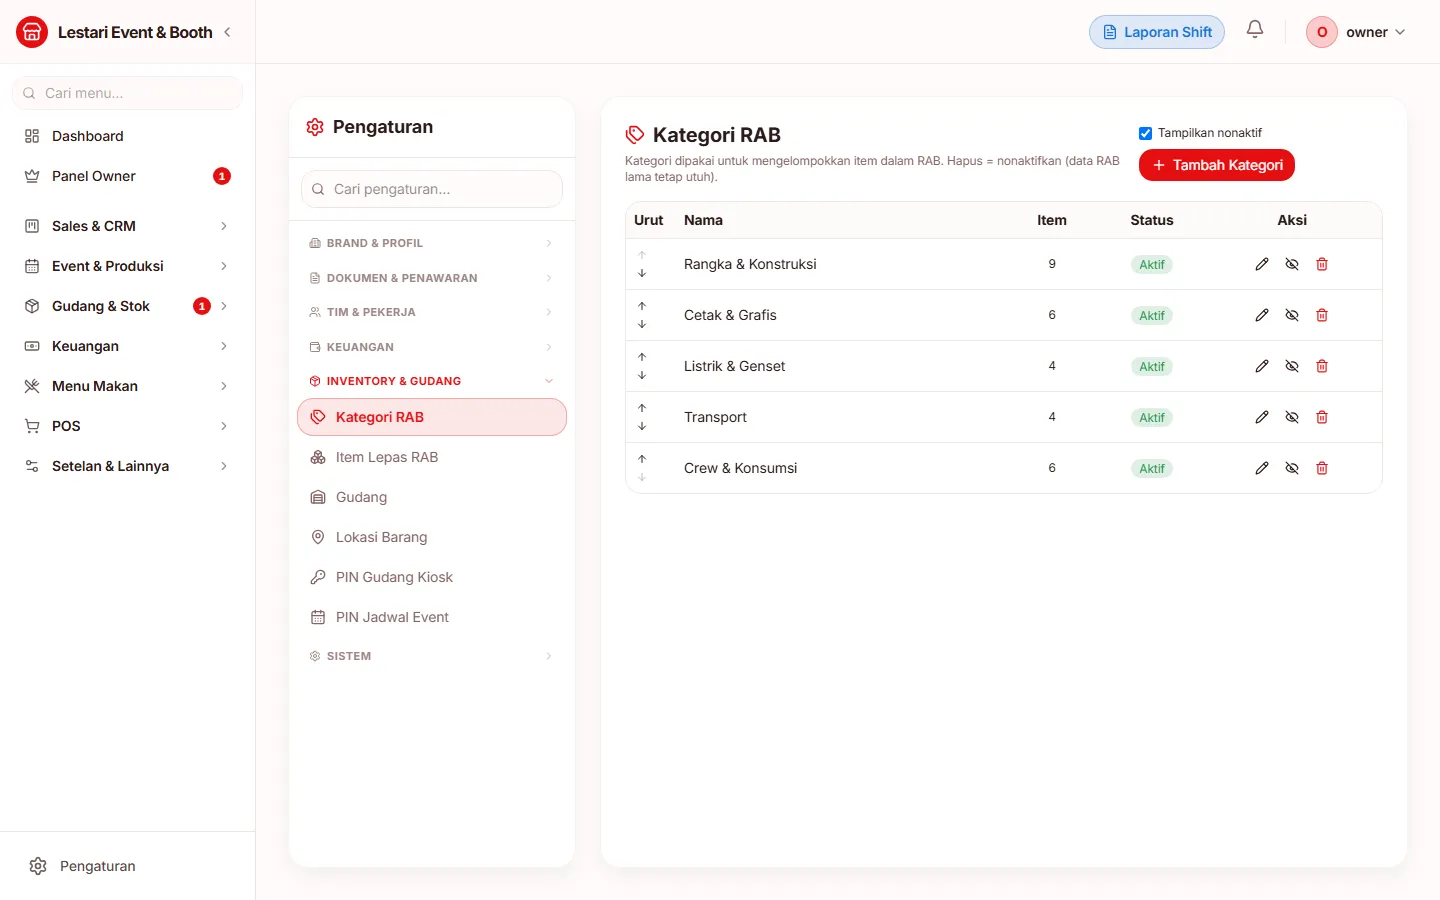
Task: Deactivate the Crew & Konsumsi category
Action: point(1292,468)
